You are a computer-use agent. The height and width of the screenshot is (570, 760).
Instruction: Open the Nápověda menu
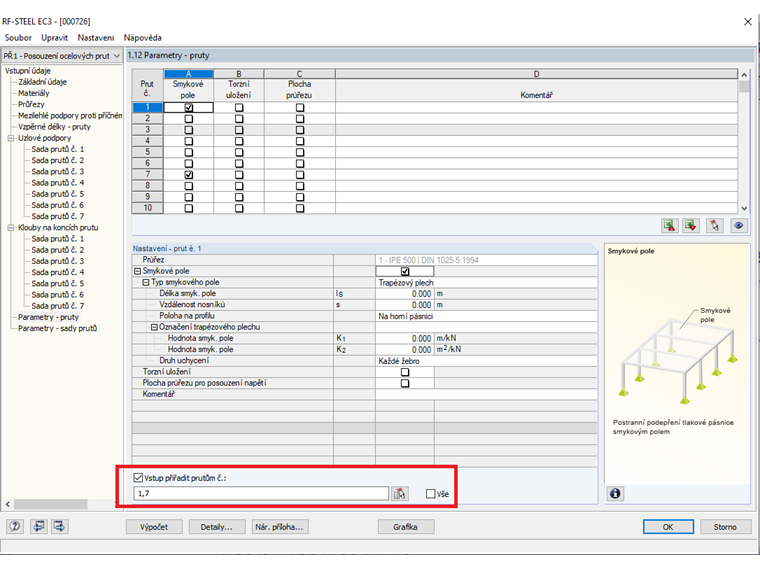click(x=142, y=38)
